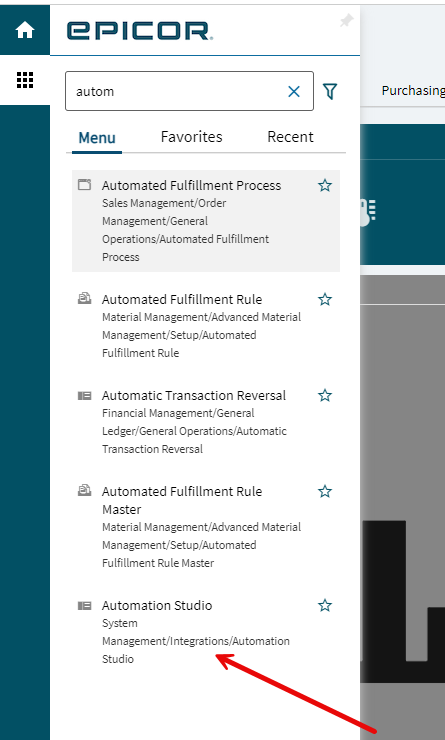The width and height of the screenshot is (445, 740).
Task: Open the Home icon in sidebar
Action: pos(25,31)
